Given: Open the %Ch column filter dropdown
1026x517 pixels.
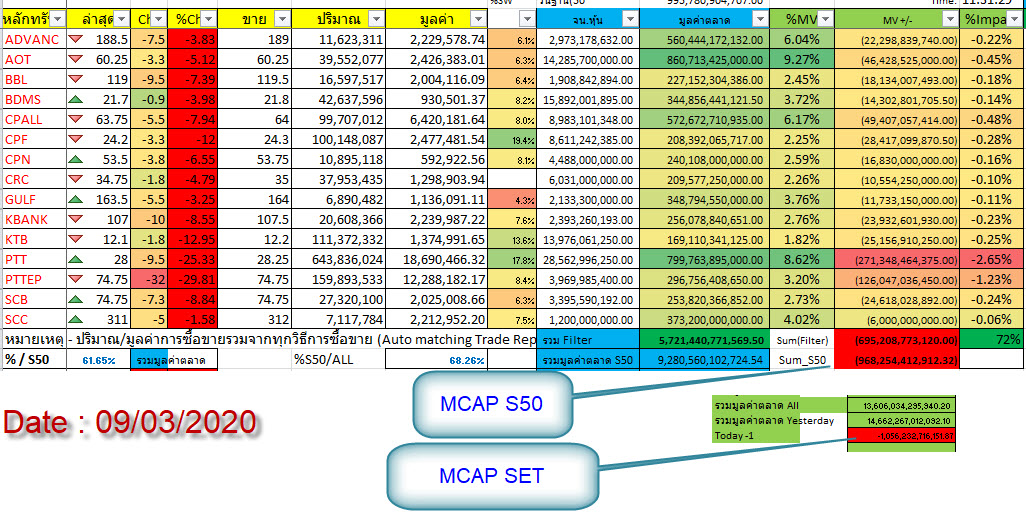Looking at the screenshot, I should [x=208, y=19].
